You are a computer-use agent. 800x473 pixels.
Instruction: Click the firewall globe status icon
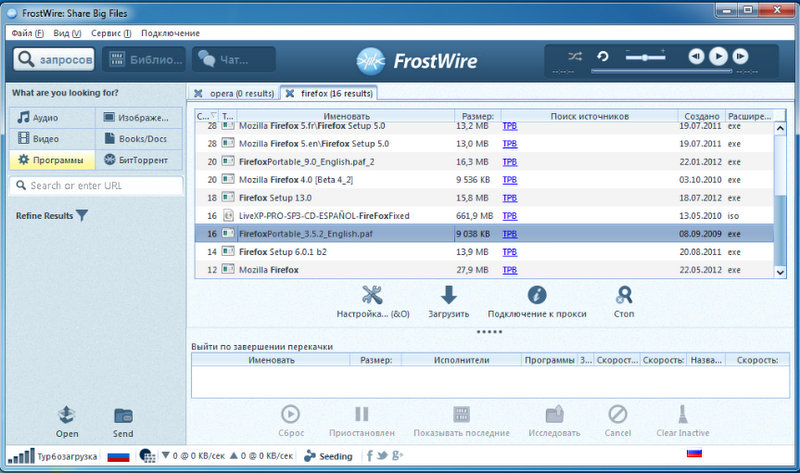[x=147, y=456]
